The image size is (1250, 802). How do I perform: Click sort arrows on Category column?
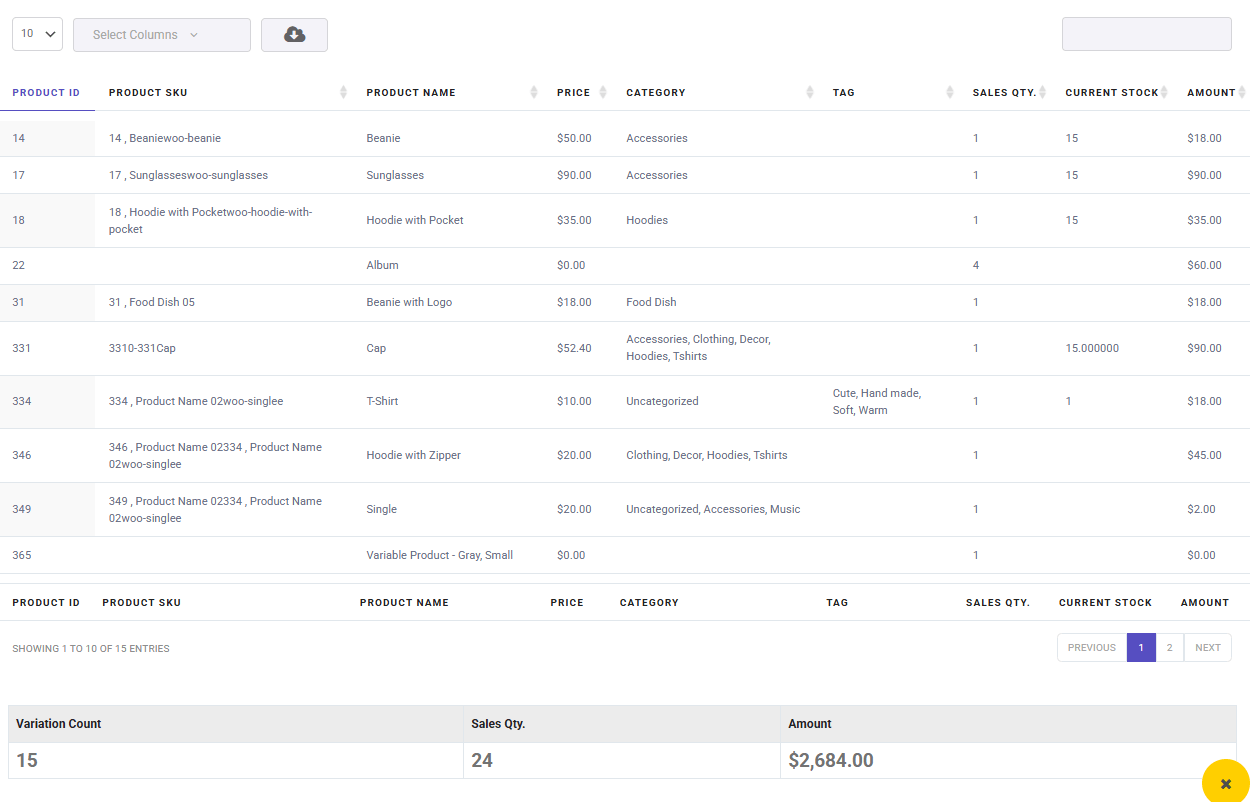[x=809, y=93]
